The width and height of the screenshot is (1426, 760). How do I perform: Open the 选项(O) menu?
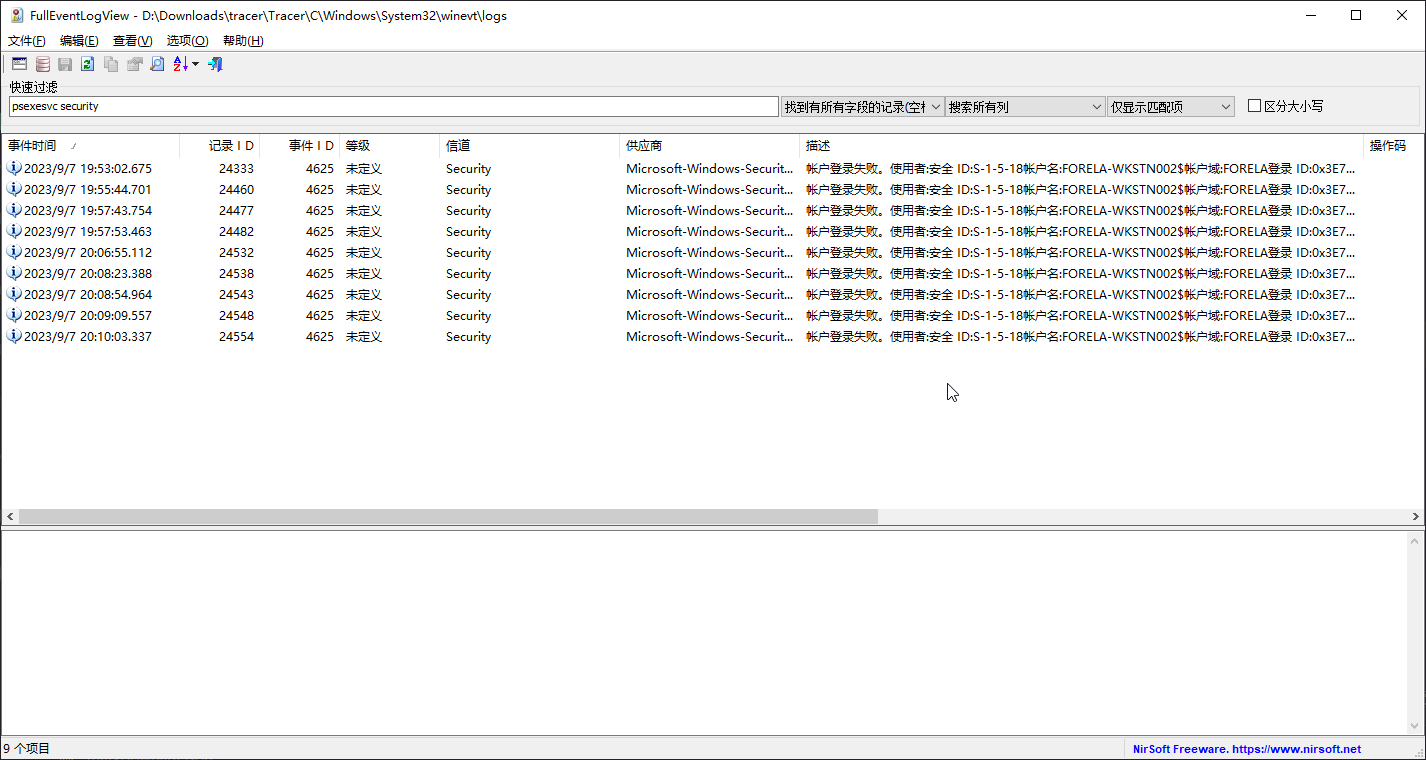pos(187,41)
